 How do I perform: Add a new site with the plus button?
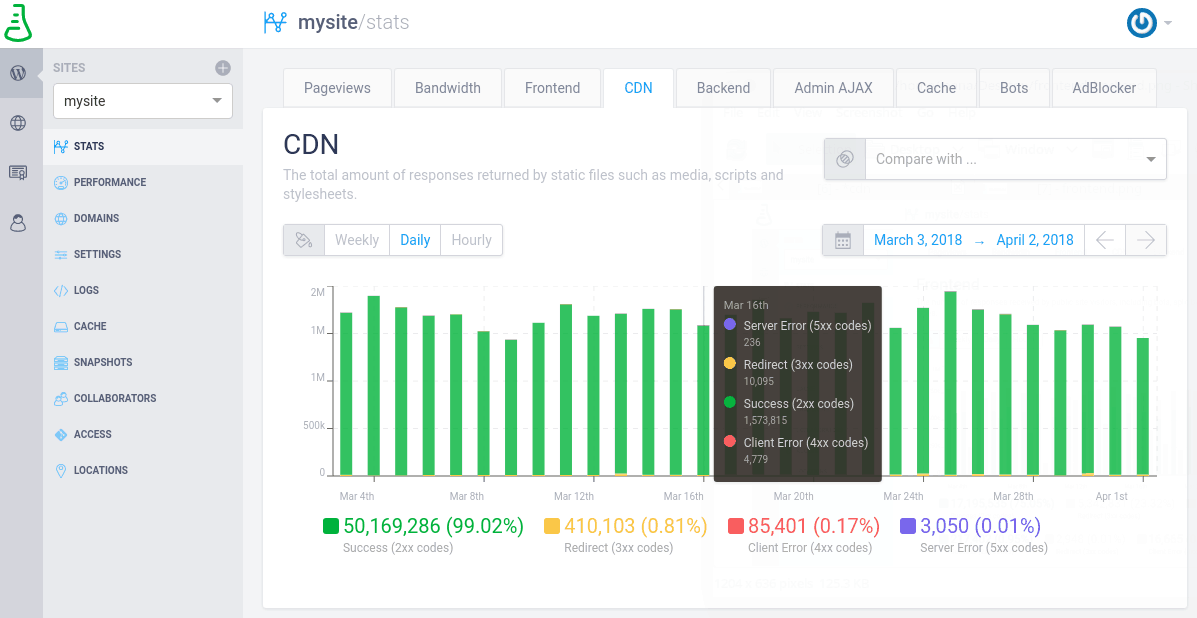pos(225,68)
